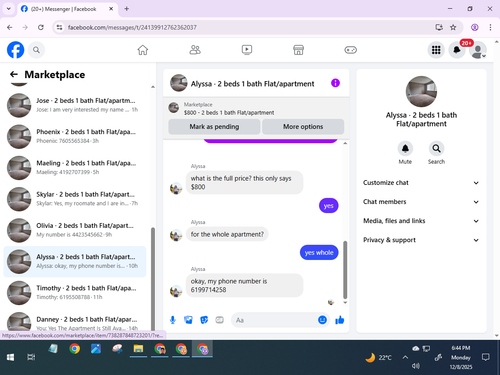This screenshot has width=500, height=375.
Task: Click message with phone number 6199714258
Action: point(244,285)
